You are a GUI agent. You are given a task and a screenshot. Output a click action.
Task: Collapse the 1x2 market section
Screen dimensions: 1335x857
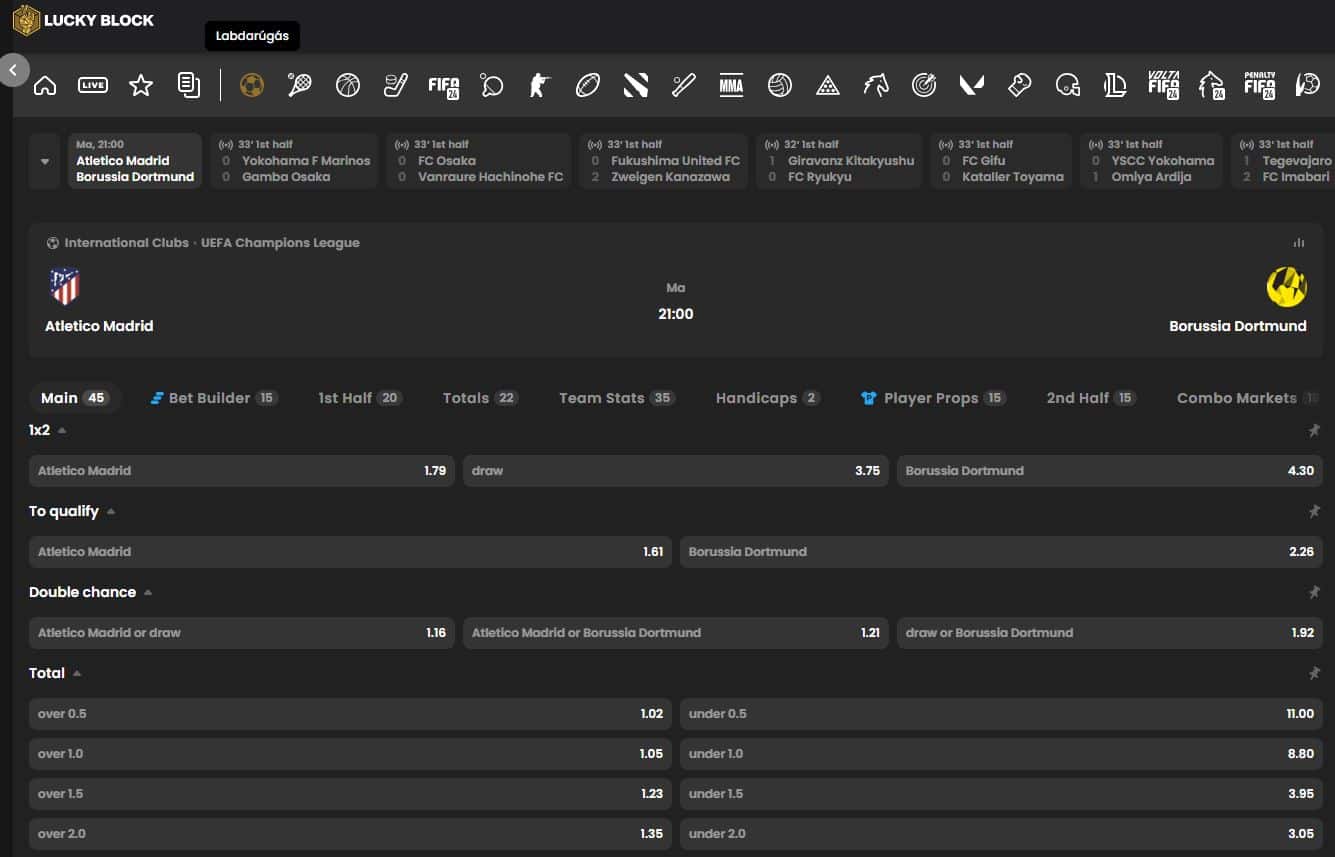tap(62, 430)
